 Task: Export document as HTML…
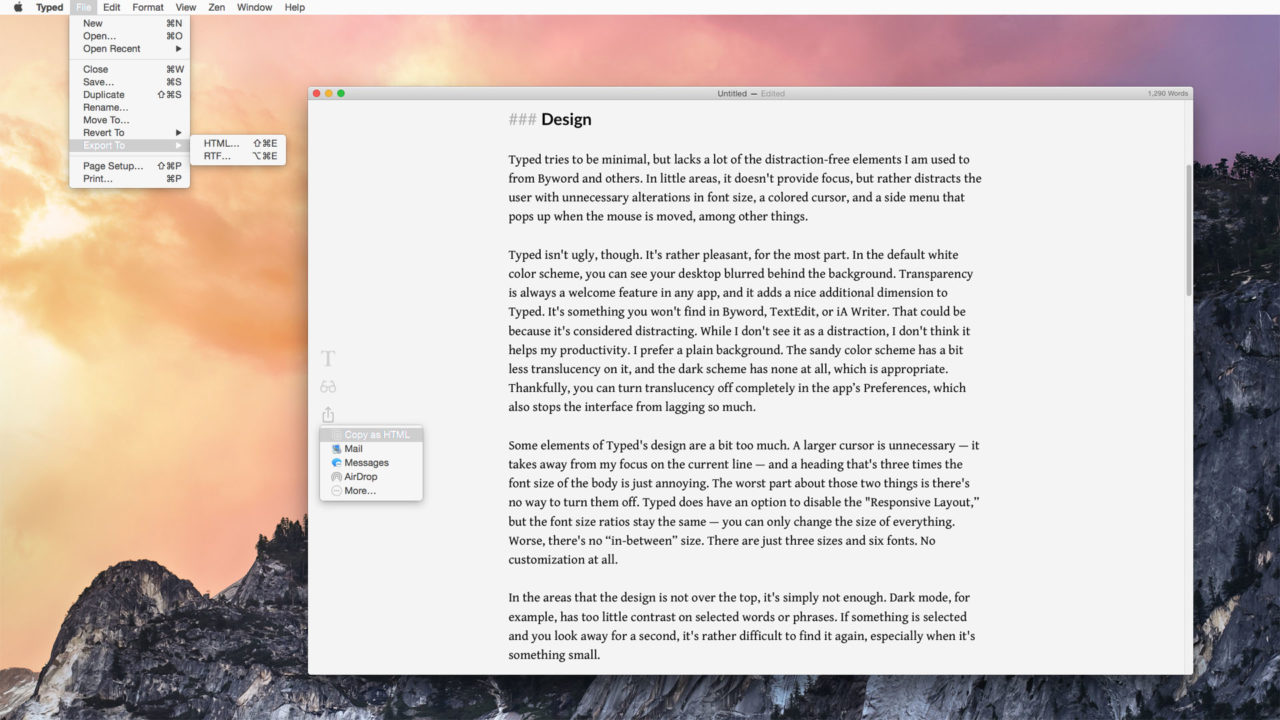coord(238,143)
